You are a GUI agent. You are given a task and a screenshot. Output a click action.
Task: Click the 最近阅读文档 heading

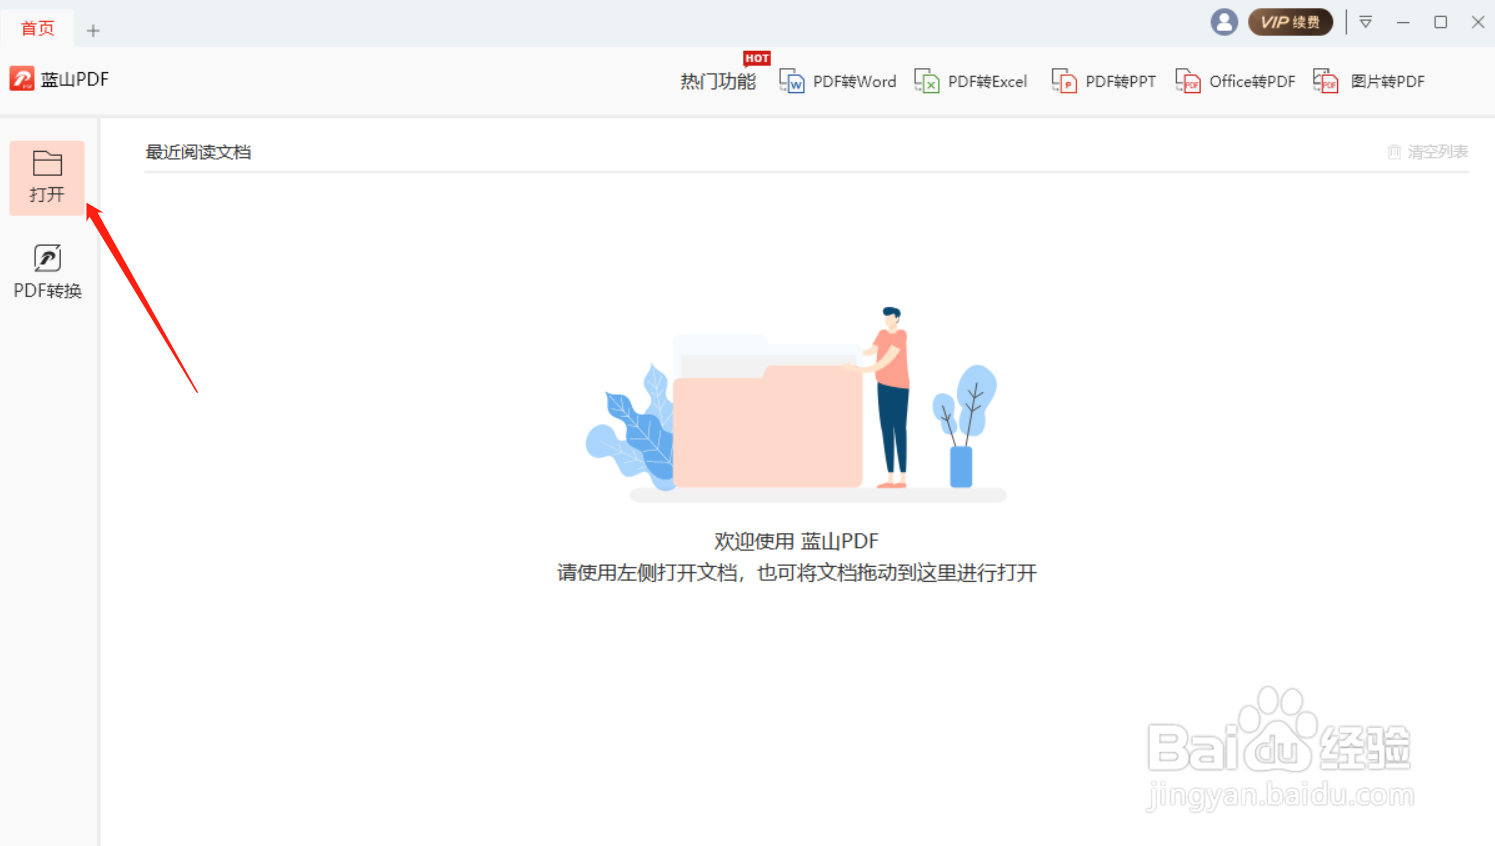(x=198, y=152)
